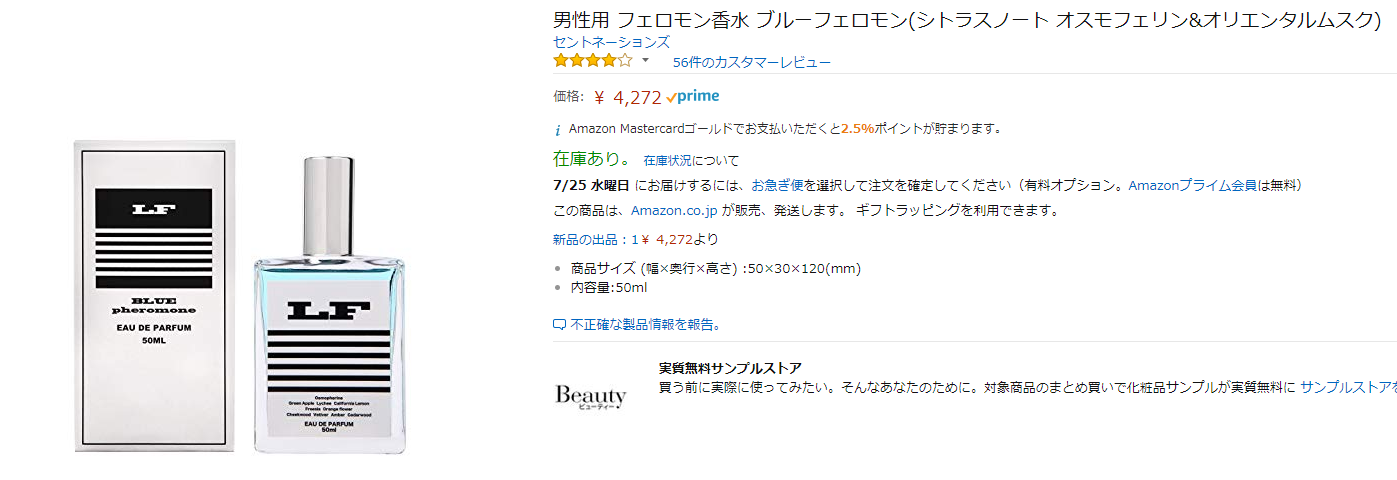Click the 在庫状況 link
Image resolution: width=1397 pixels, height=480 pixels.
coord(667,160)
